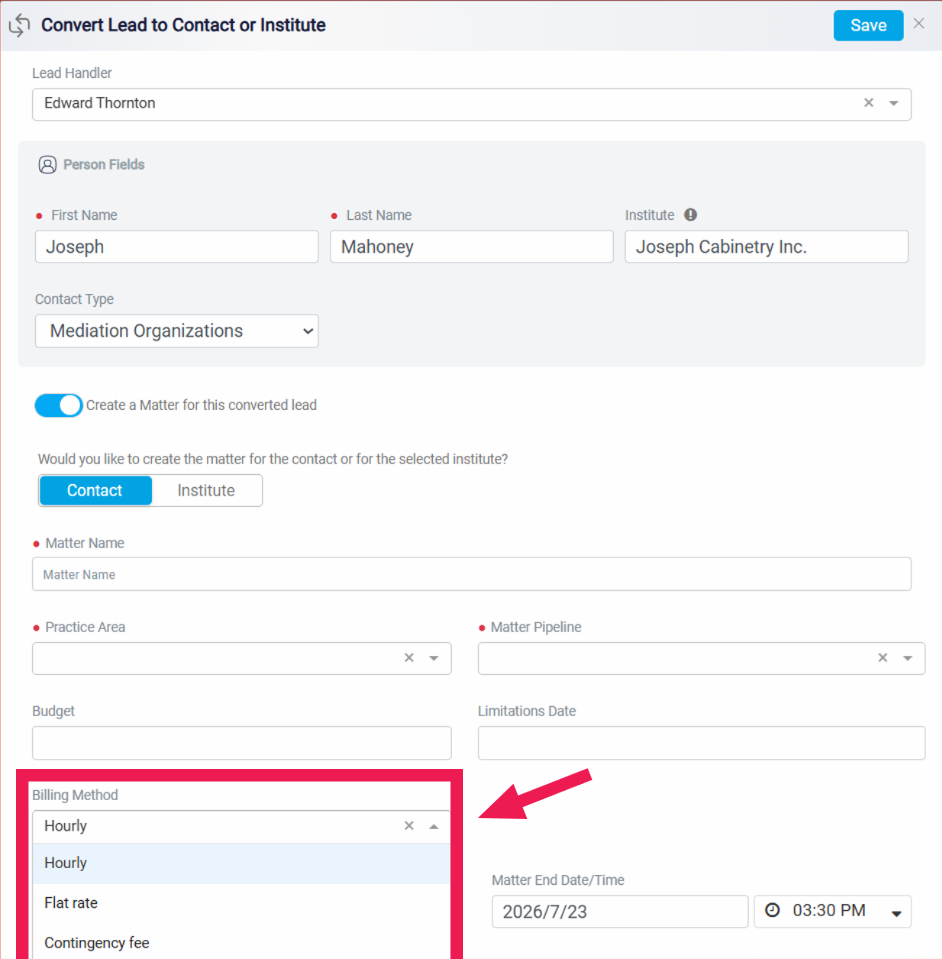The height and width of the screenshot is (959, 942).
Task: Expand the Lead Handler dropdown arrow
Action: (894, 103)
